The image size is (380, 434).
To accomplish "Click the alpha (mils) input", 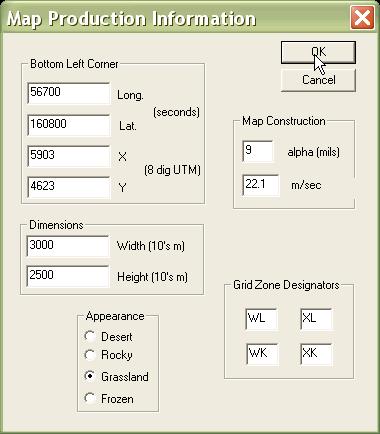I will point(258,151).
